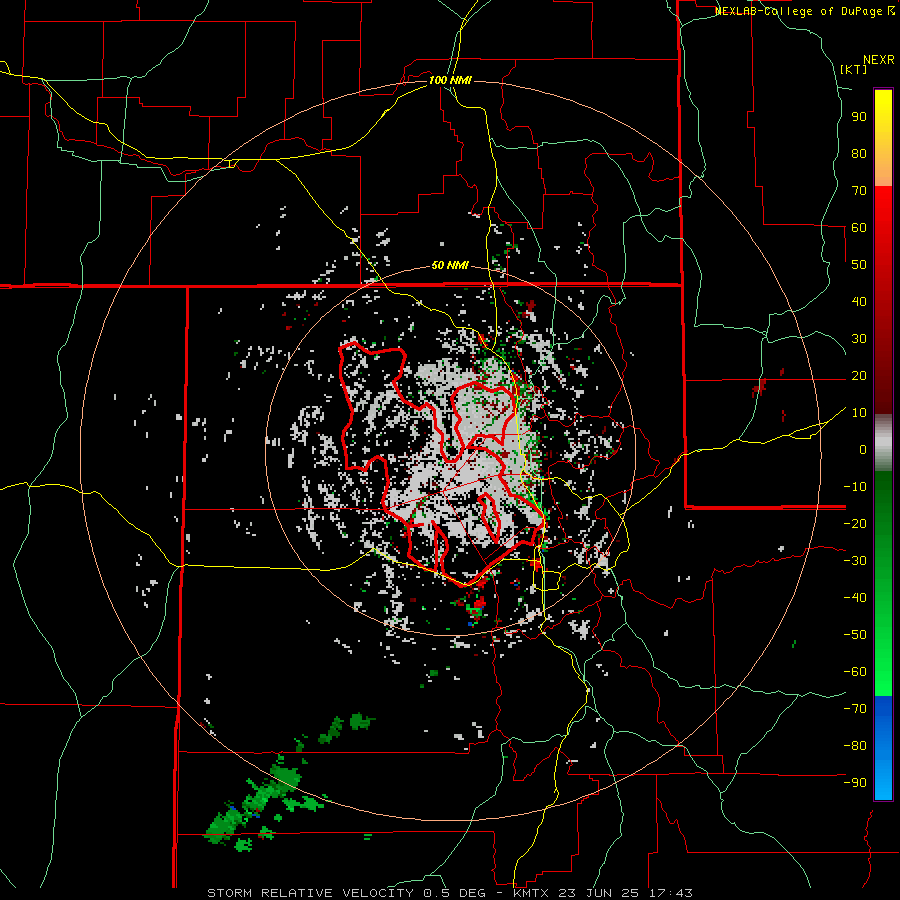Click the 50 NMI range ring label
This screenshot has width=900, height=900.
pyautogui.click(x=450, y=265)
